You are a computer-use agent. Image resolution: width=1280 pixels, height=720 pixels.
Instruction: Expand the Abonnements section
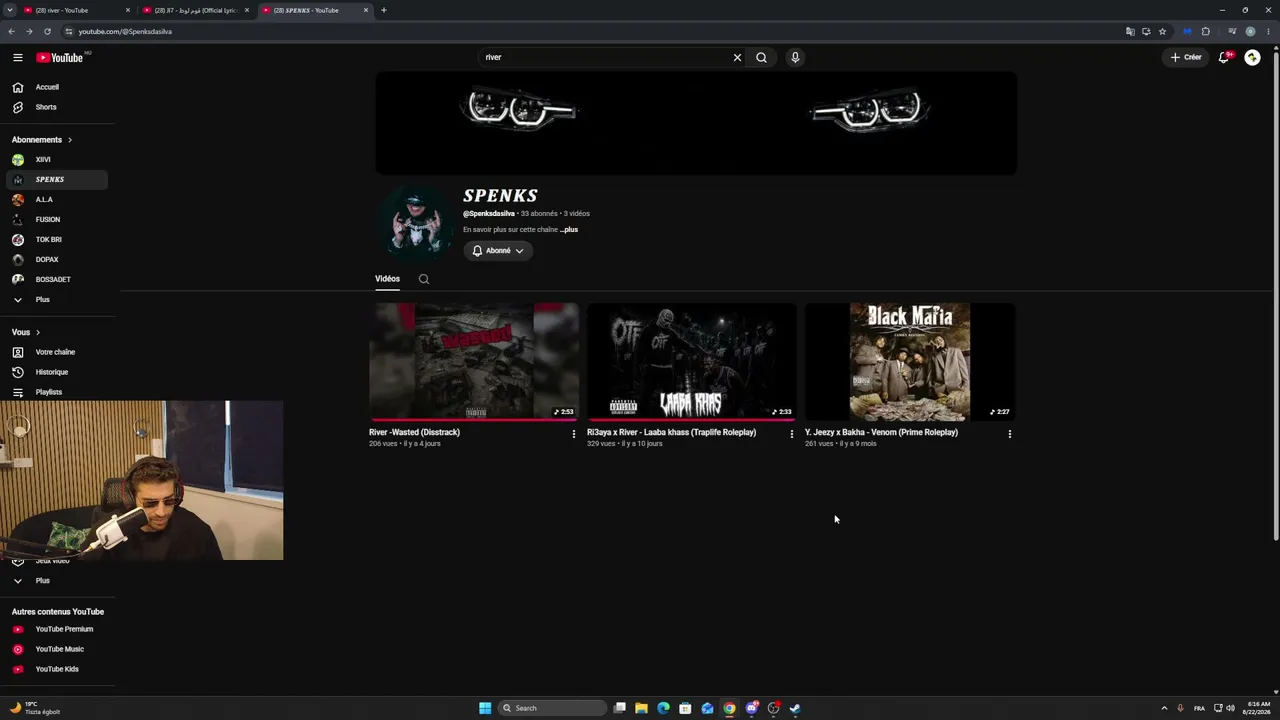tap(42, 140)
